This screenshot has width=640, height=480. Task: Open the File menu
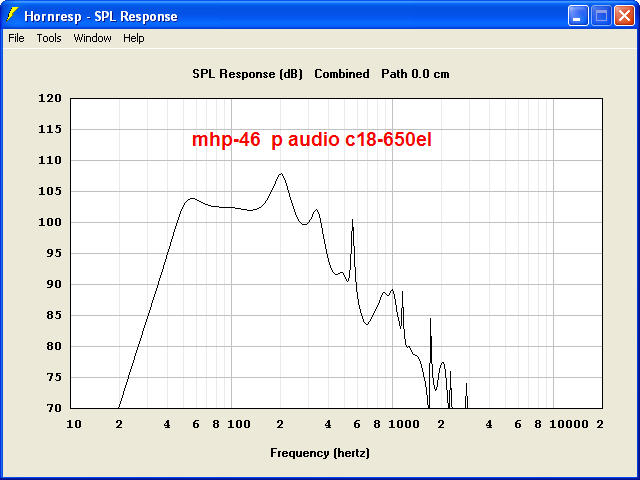(16, 38)
